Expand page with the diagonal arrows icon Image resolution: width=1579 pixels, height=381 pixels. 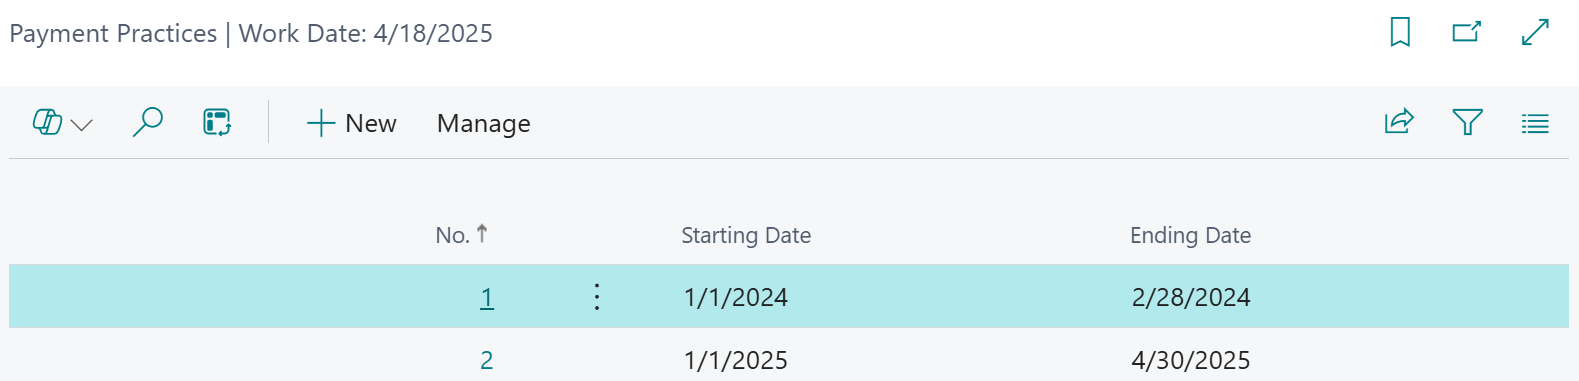point(1535,32)
